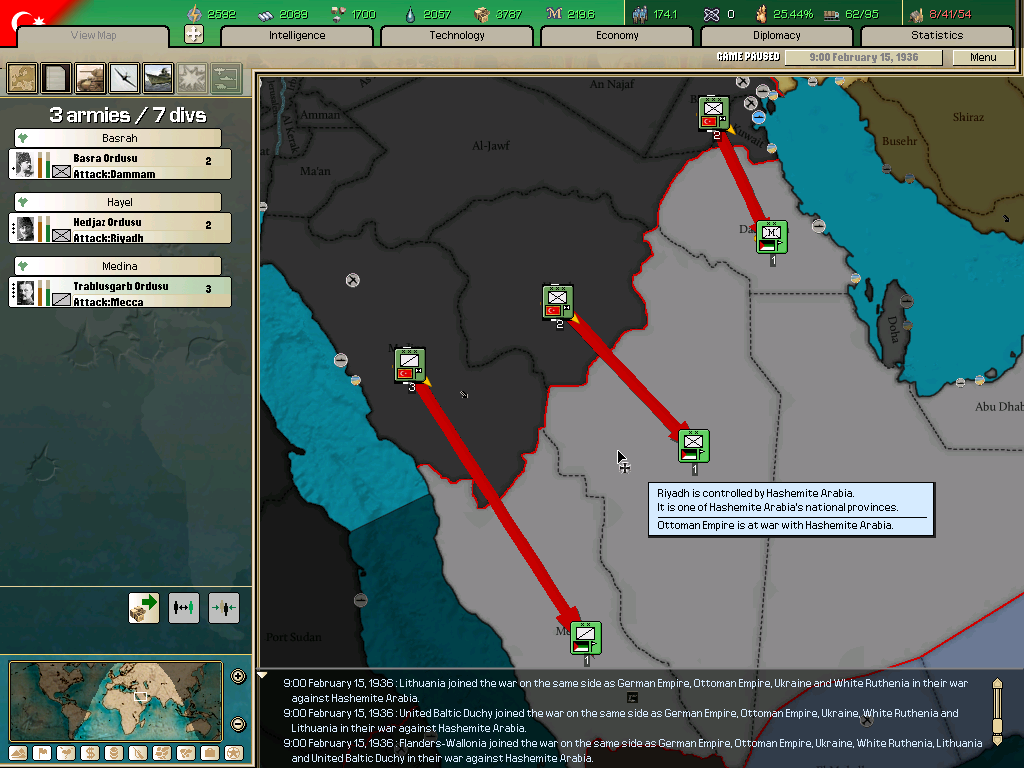Toggle the unit merge arrows control
This screenshot has width=1024, height=768.
pos(224,607)
